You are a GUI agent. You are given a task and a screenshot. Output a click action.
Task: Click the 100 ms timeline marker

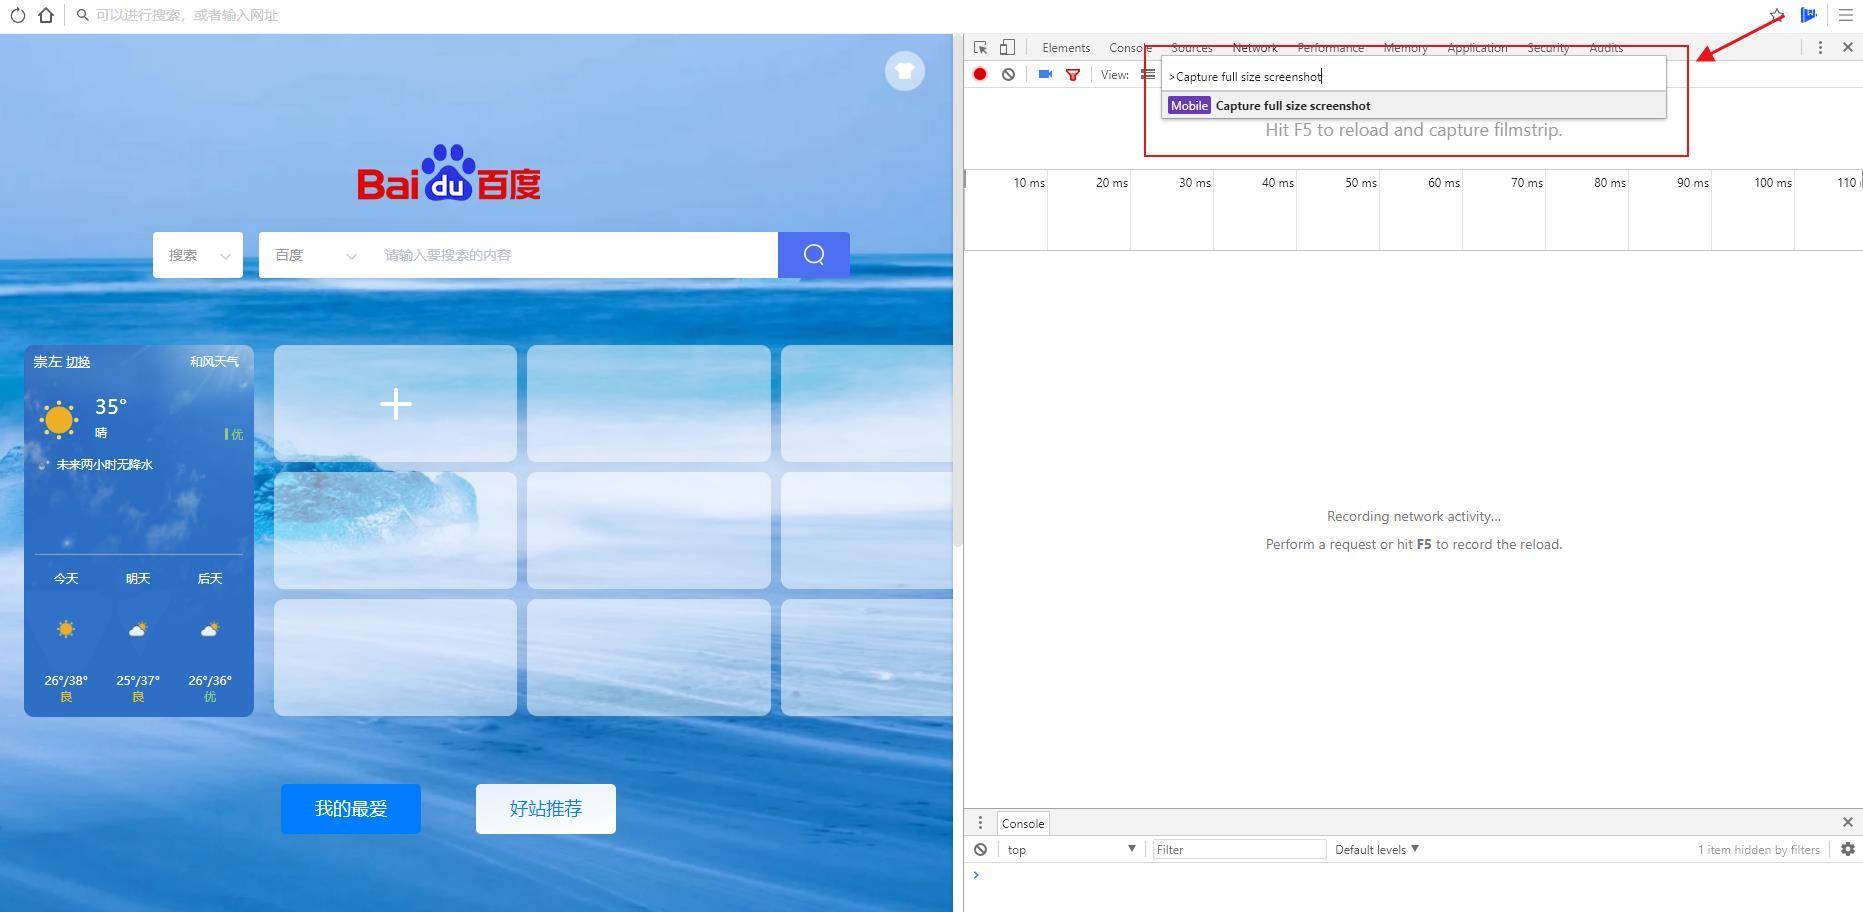1772,182
